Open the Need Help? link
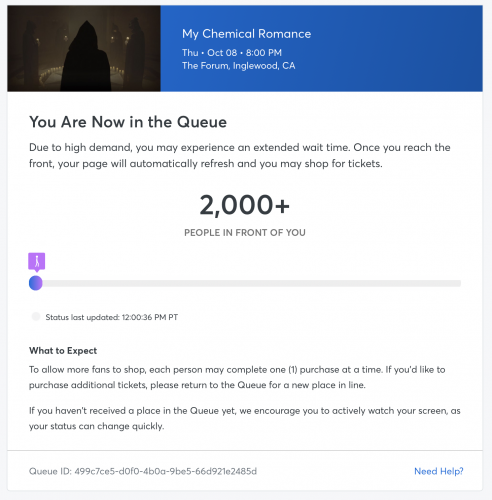Image resolution: width=492 pixels, height=500 pixels. pos(439,471)
